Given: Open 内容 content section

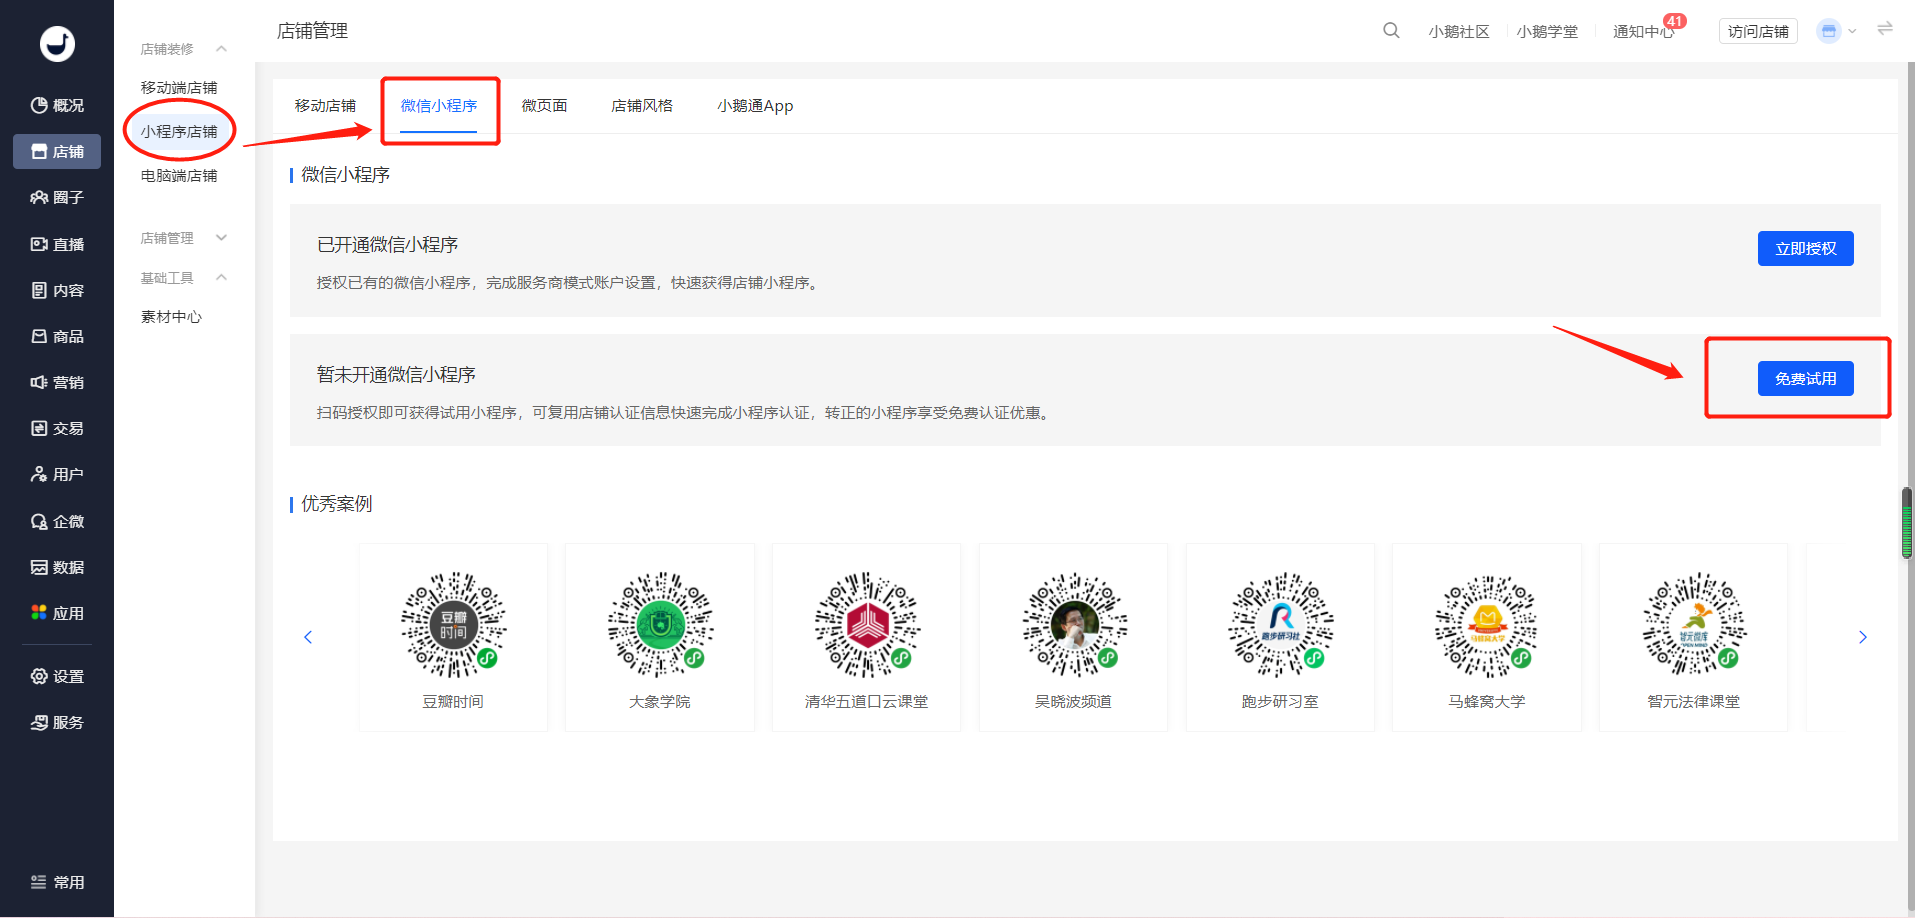Looking at the screenshot, I should tap(57, 290).
